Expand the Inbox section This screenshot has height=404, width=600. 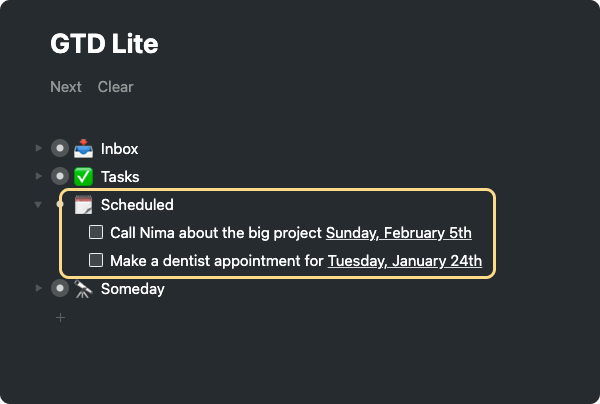pyautogui.click(x=39, y=148)
